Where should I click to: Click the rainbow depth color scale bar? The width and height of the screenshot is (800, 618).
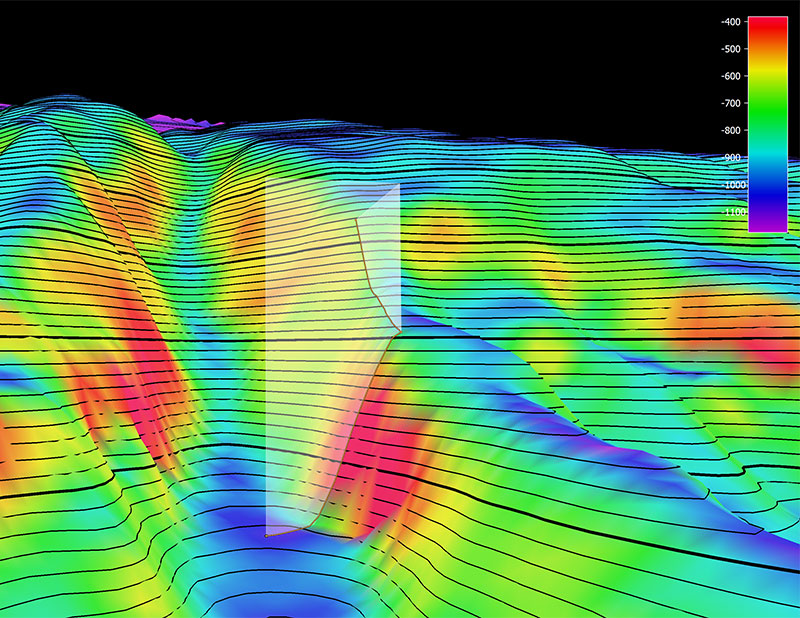(768, 125)
